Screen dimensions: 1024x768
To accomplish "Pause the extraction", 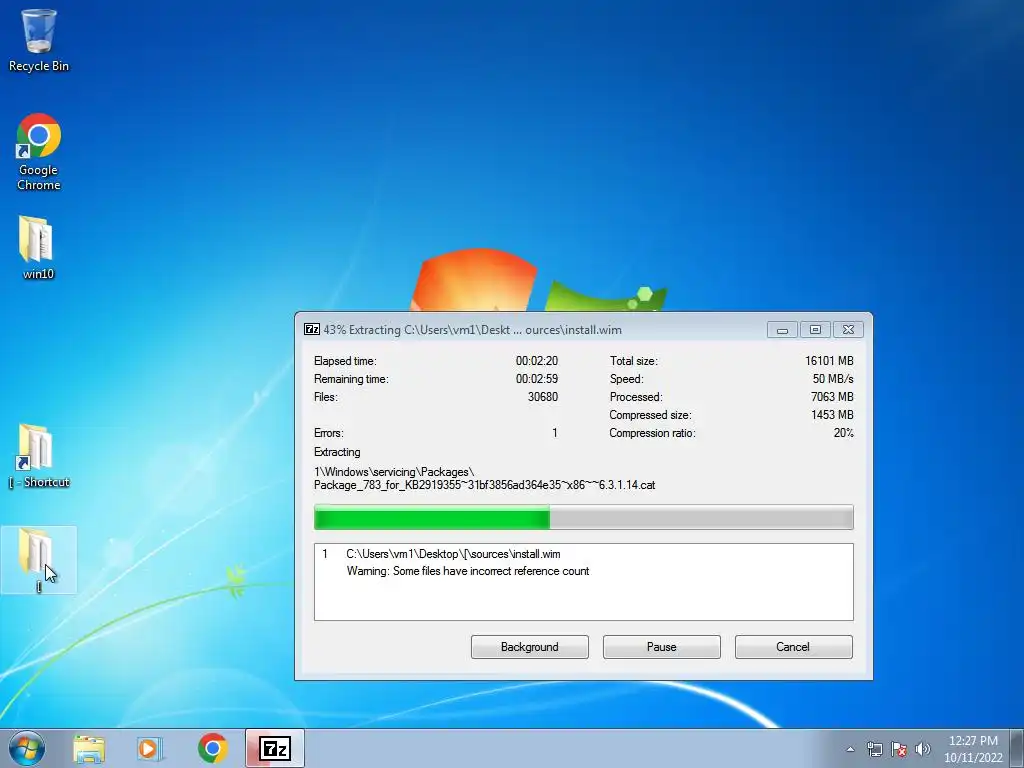I will [x=662, y=647].
